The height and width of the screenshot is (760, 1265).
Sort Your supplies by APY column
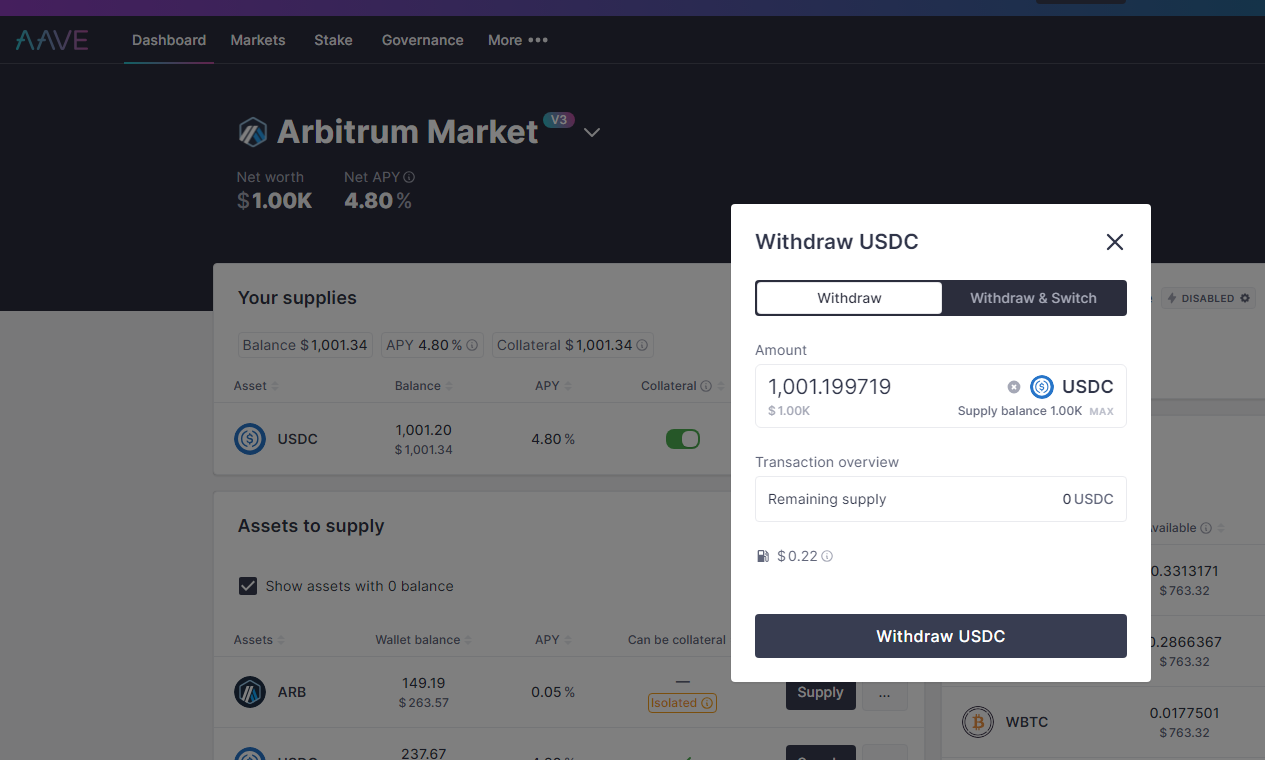coord(553,386)
